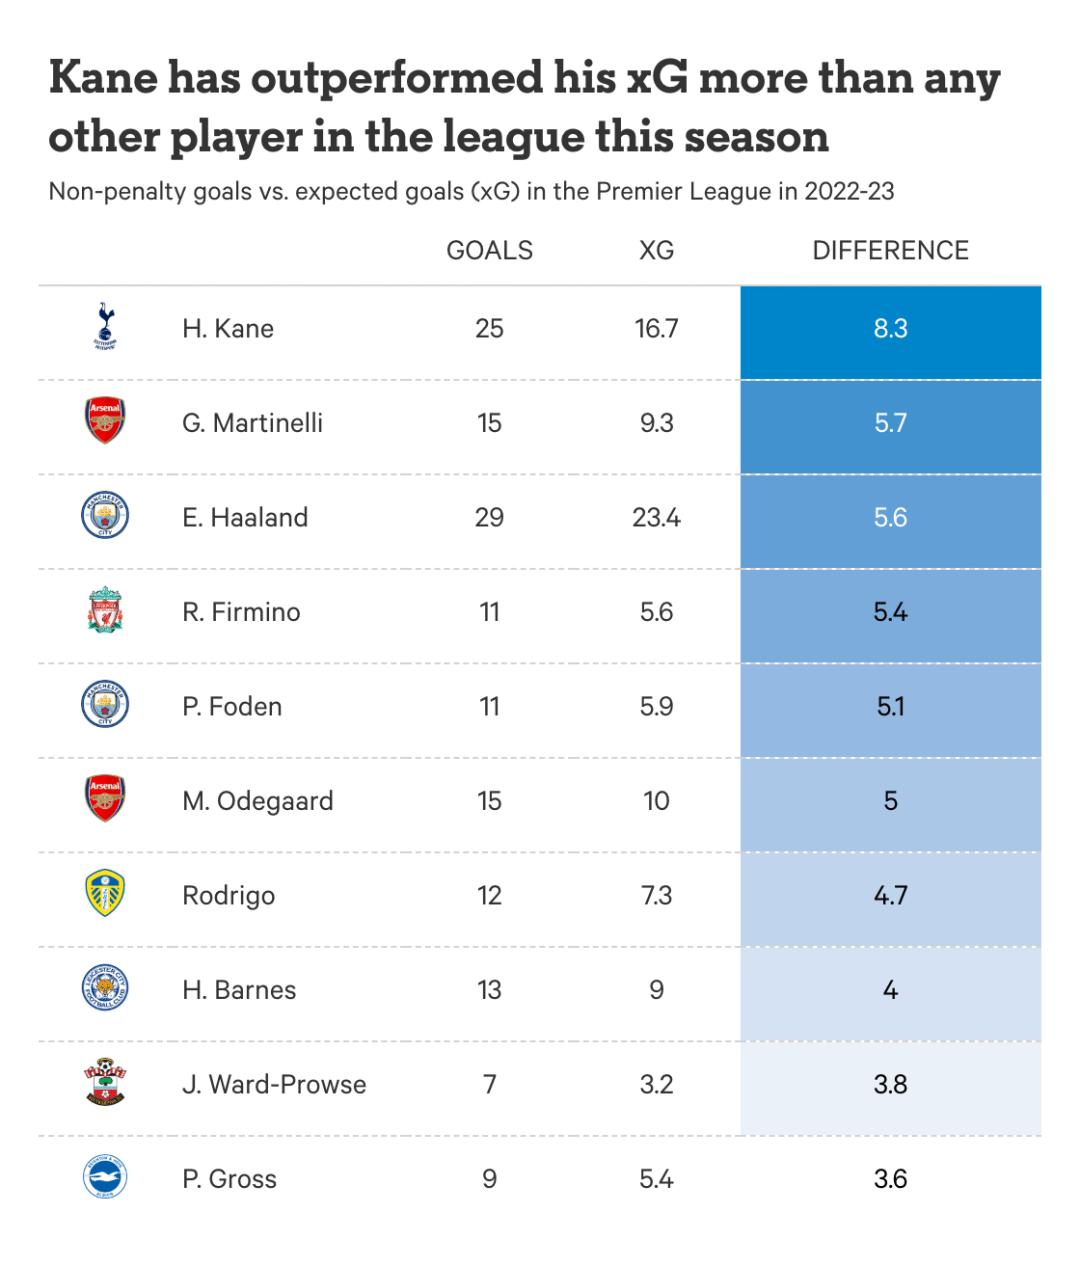The width and height of the screenshot is (1080, 1267).
Task: Select the Leeds United crest beside Rodrigo
Action: pos(105,895)
